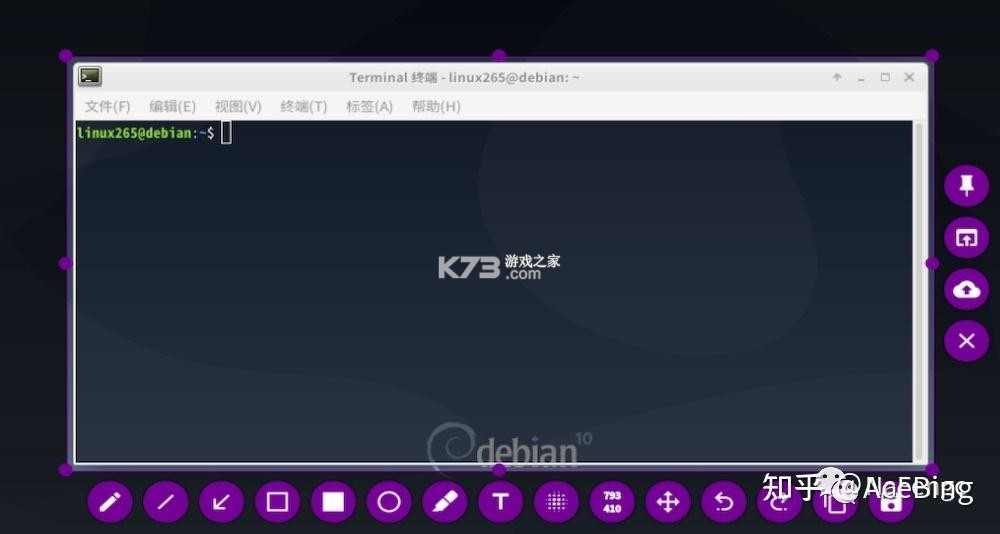Select the filled Rectangle tool
Viewport: 1000px width, 534px height.
click(x=333, y=502)
